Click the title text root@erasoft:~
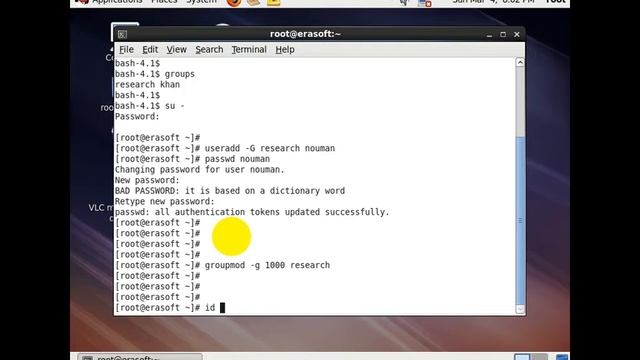This screenshot has width=640, height=360. point(305,34)
